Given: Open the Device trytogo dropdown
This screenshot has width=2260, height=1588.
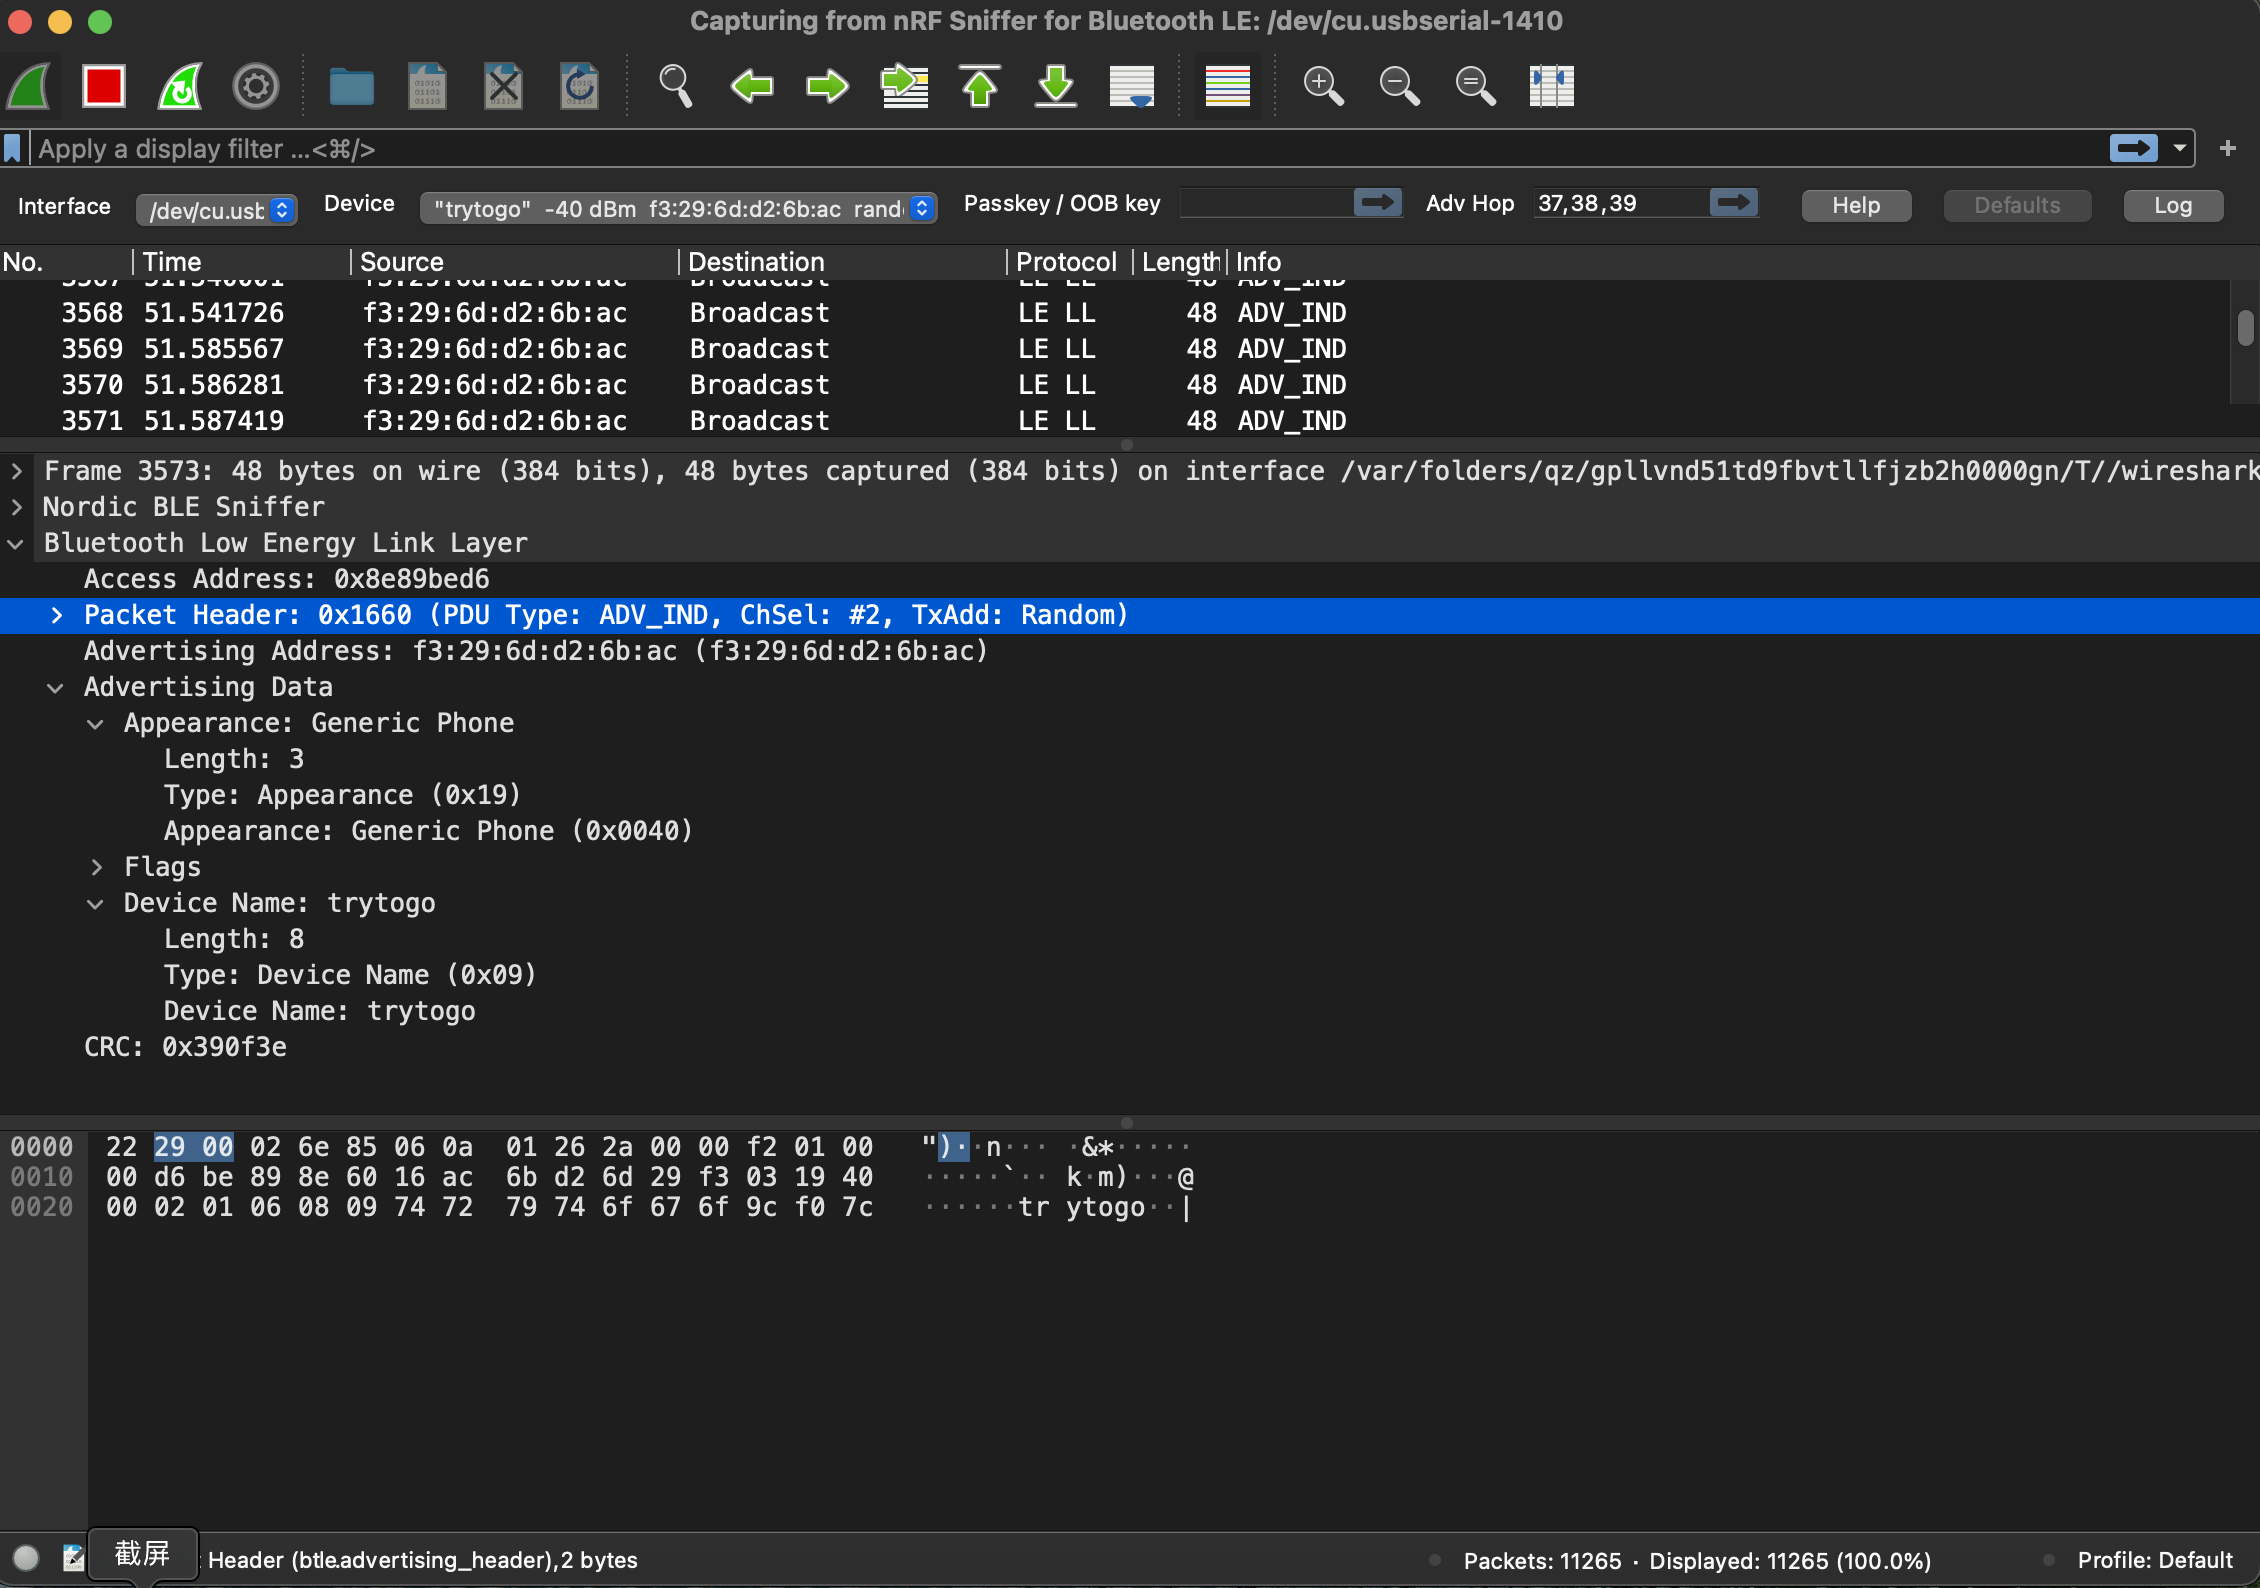Looking at the screenshot, I should [679, 209].
